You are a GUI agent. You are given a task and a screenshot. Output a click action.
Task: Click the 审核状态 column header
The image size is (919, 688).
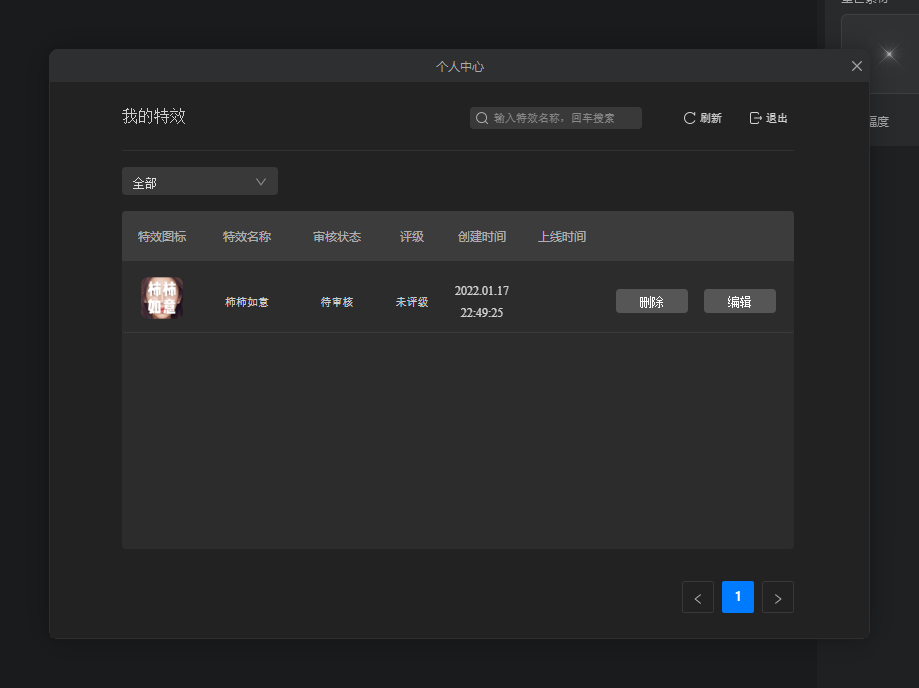(337, 237)
